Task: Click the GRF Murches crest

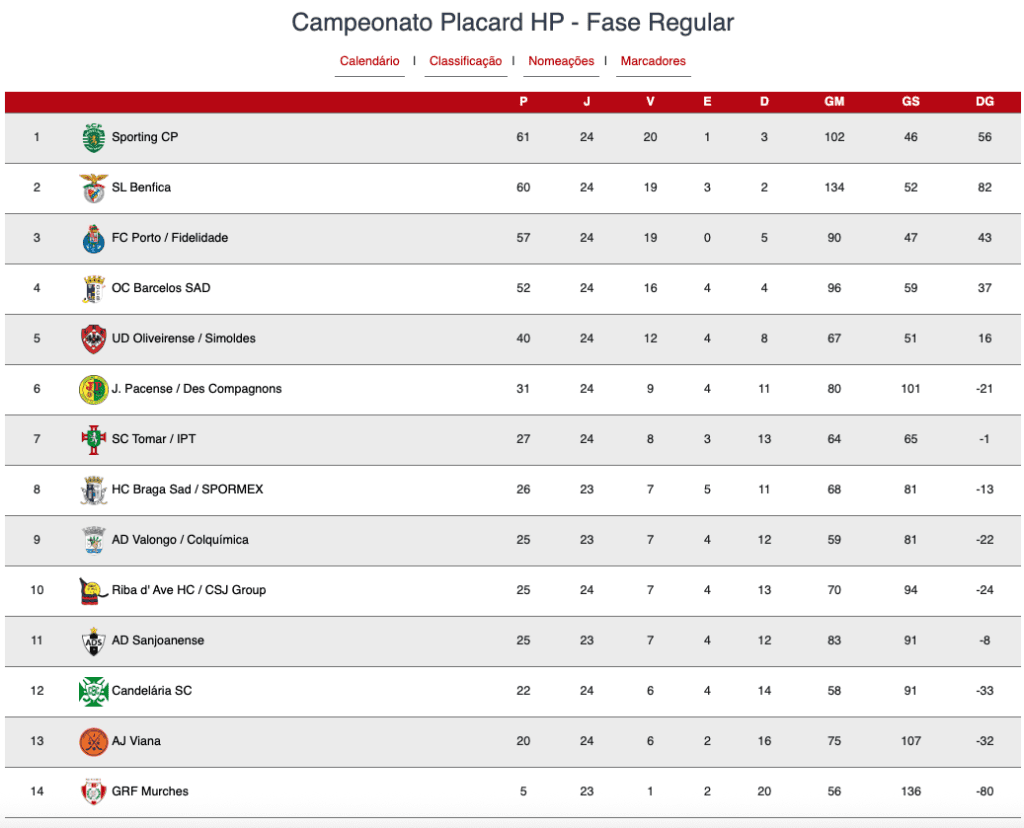Action: pyautogui.click(x=93, y=791)
